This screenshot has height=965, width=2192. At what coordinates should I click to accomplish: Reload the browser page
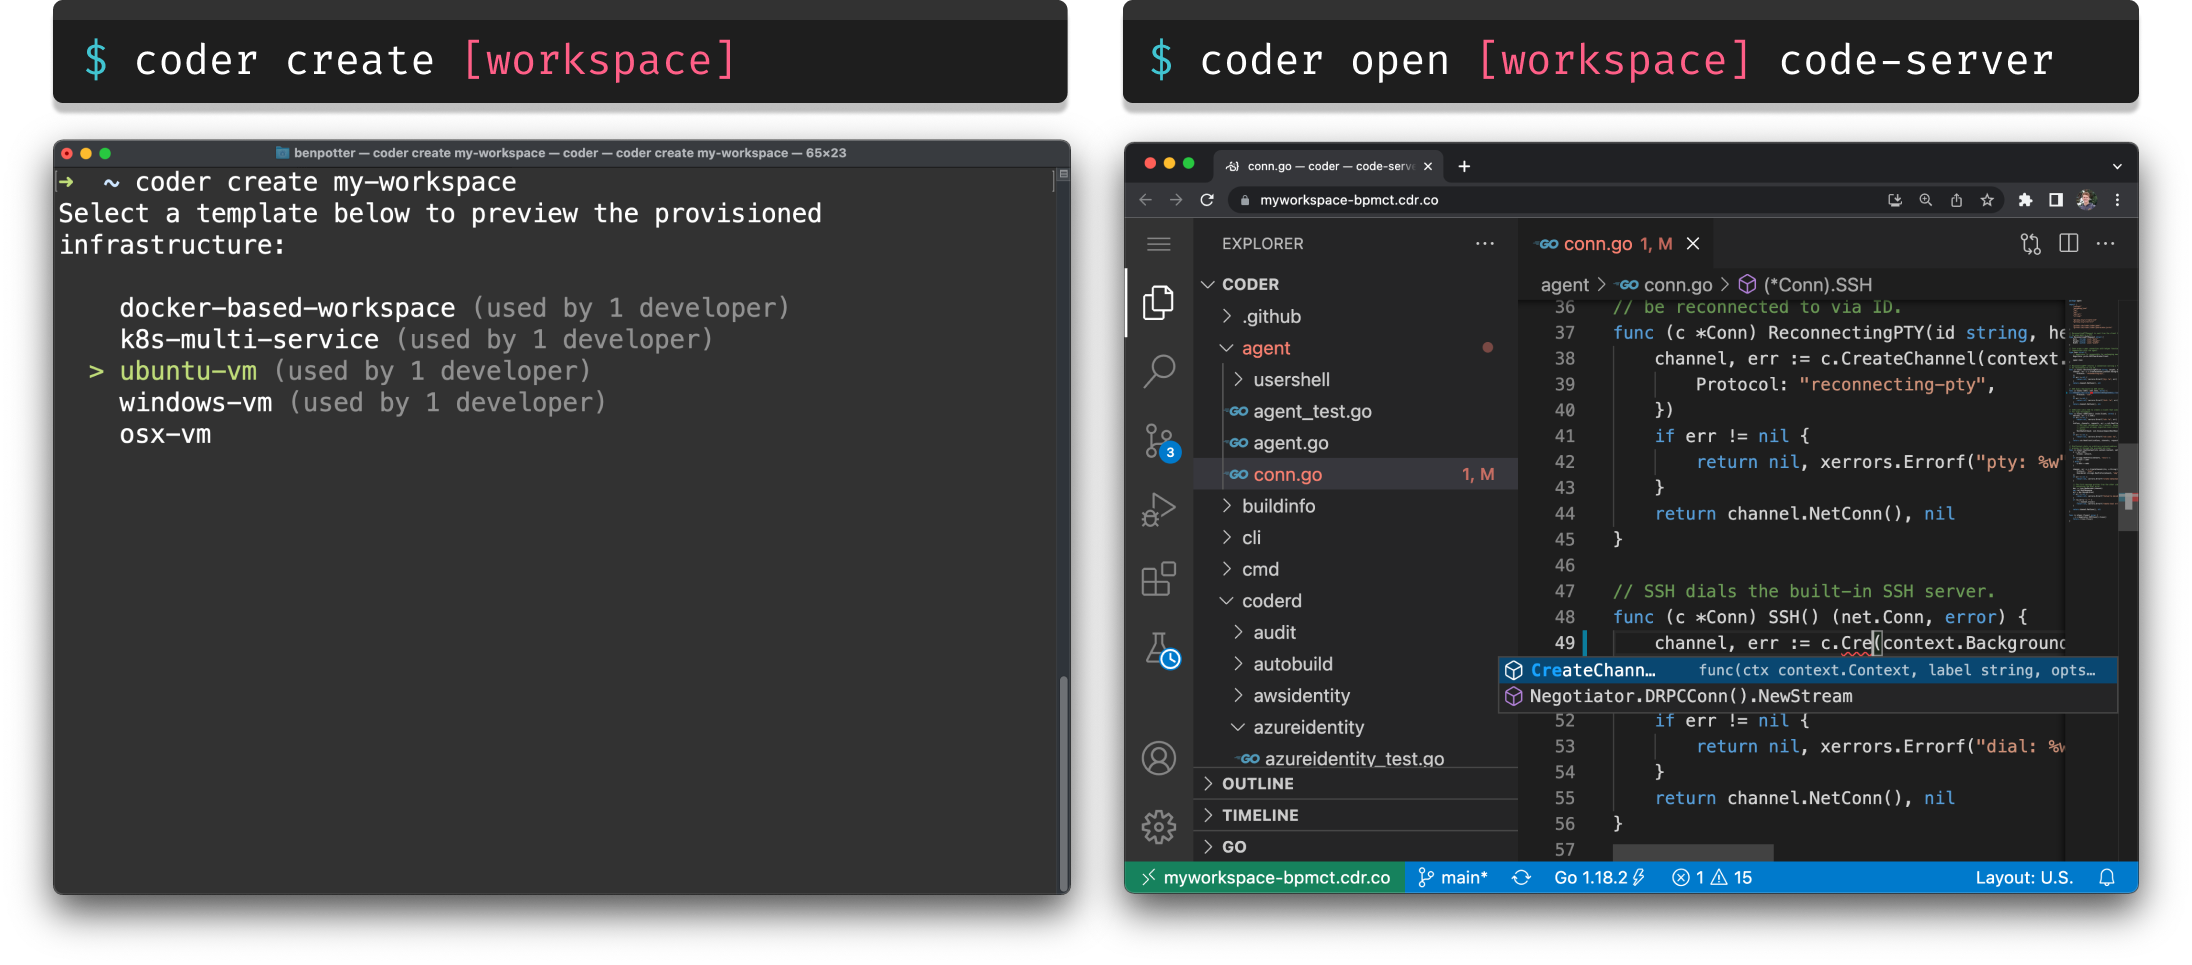pyautogui.click(x=1207, y=200)
